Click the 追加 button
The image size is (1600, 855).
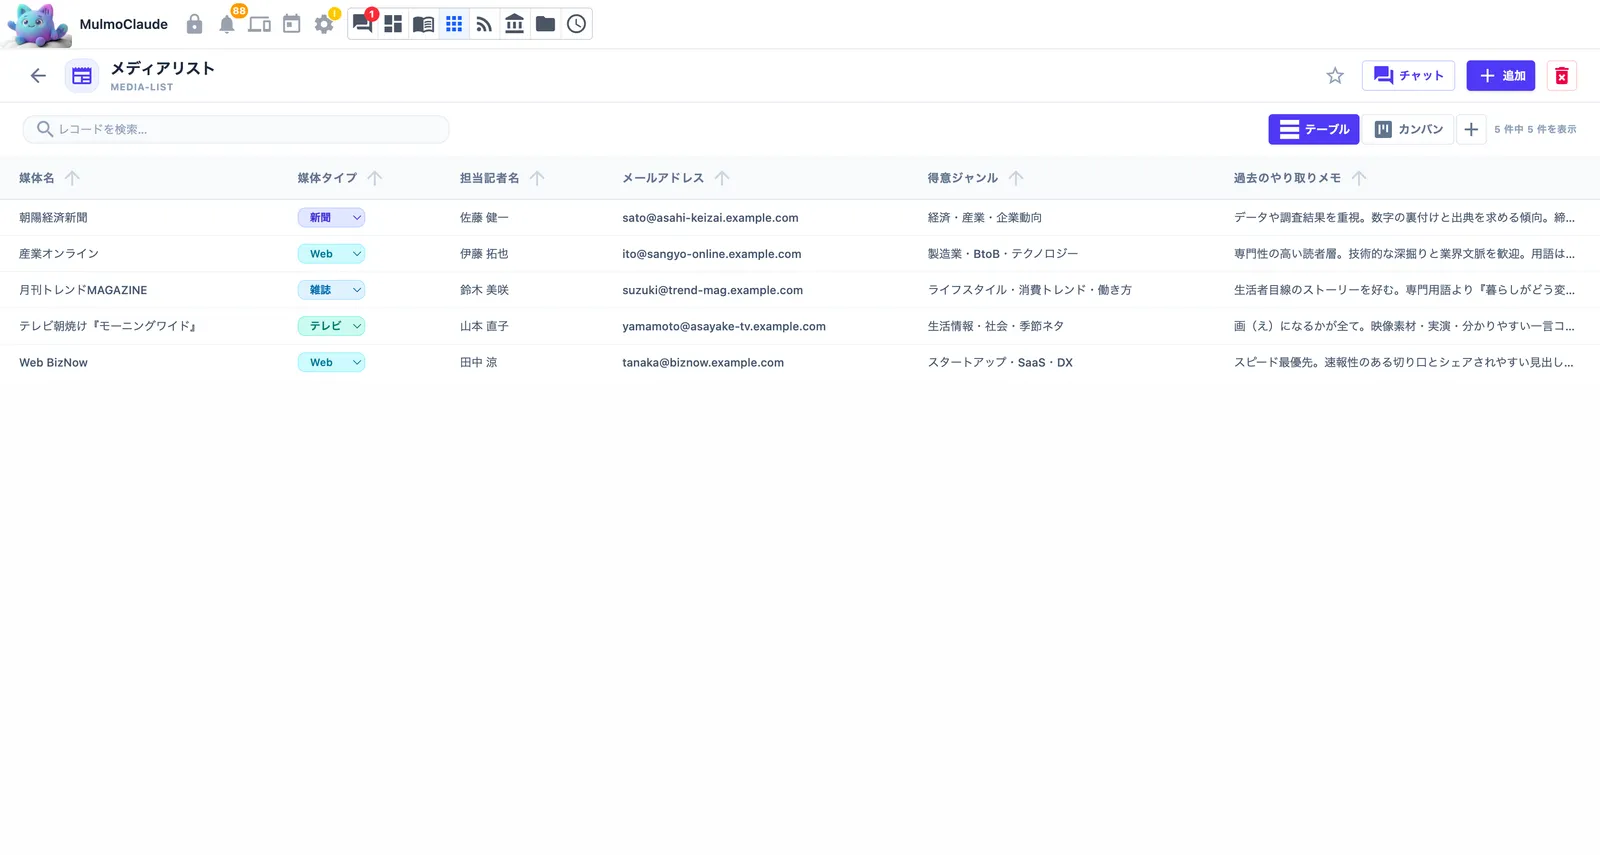tap(1501, 76)
